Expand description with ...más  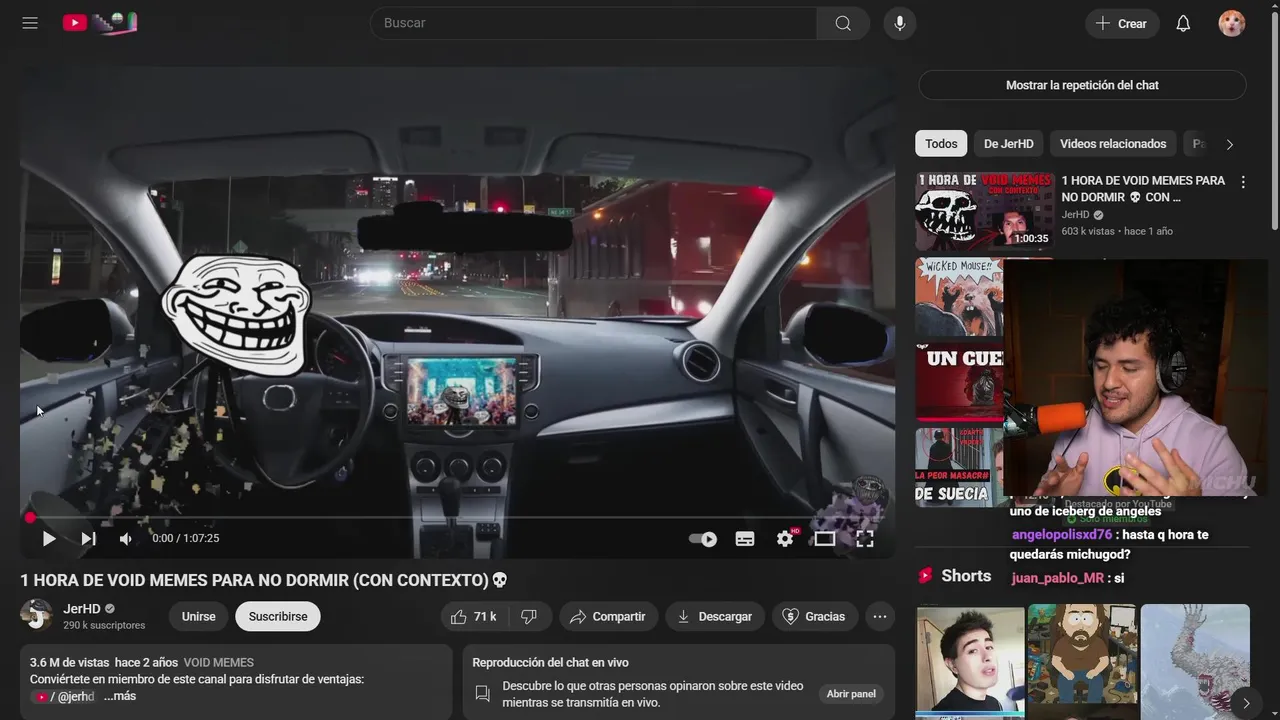click(x=120, y=696)
